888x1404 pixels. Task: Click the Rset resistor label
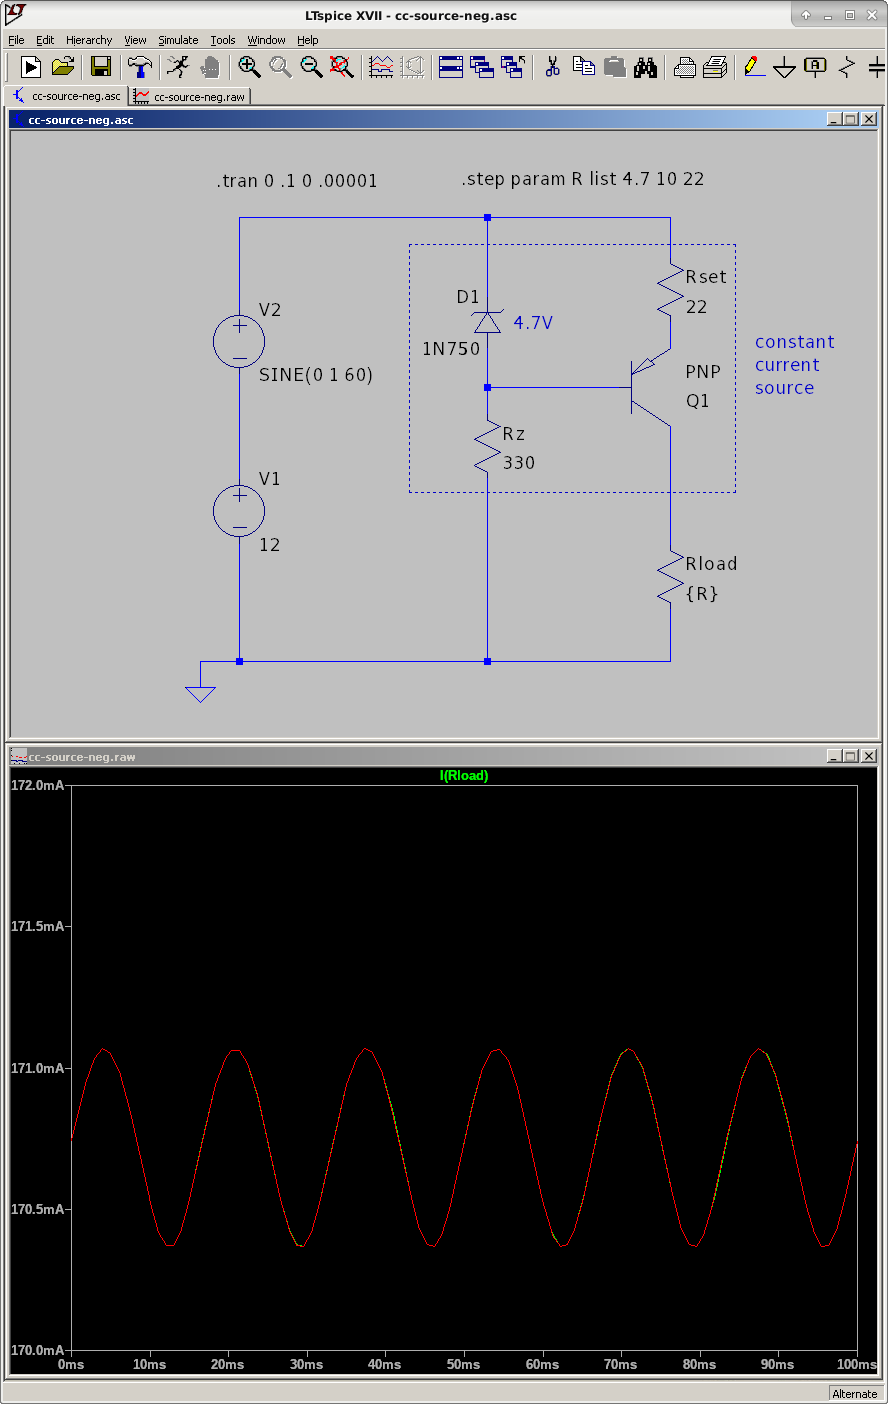coord(706,277)
